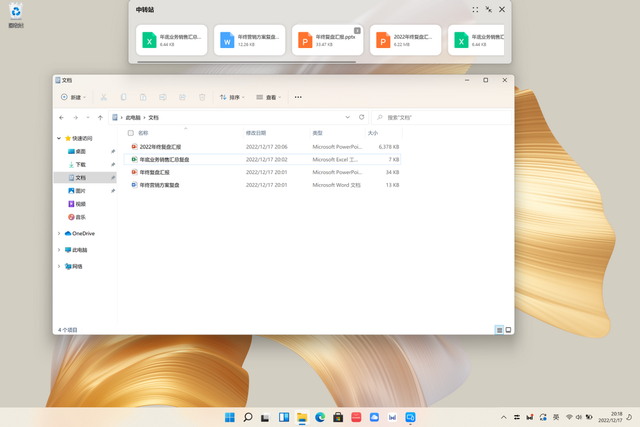Expand the 中转站 panel with the four-dot icon
The width and height of the screenshot is (640, 427).
475,9
